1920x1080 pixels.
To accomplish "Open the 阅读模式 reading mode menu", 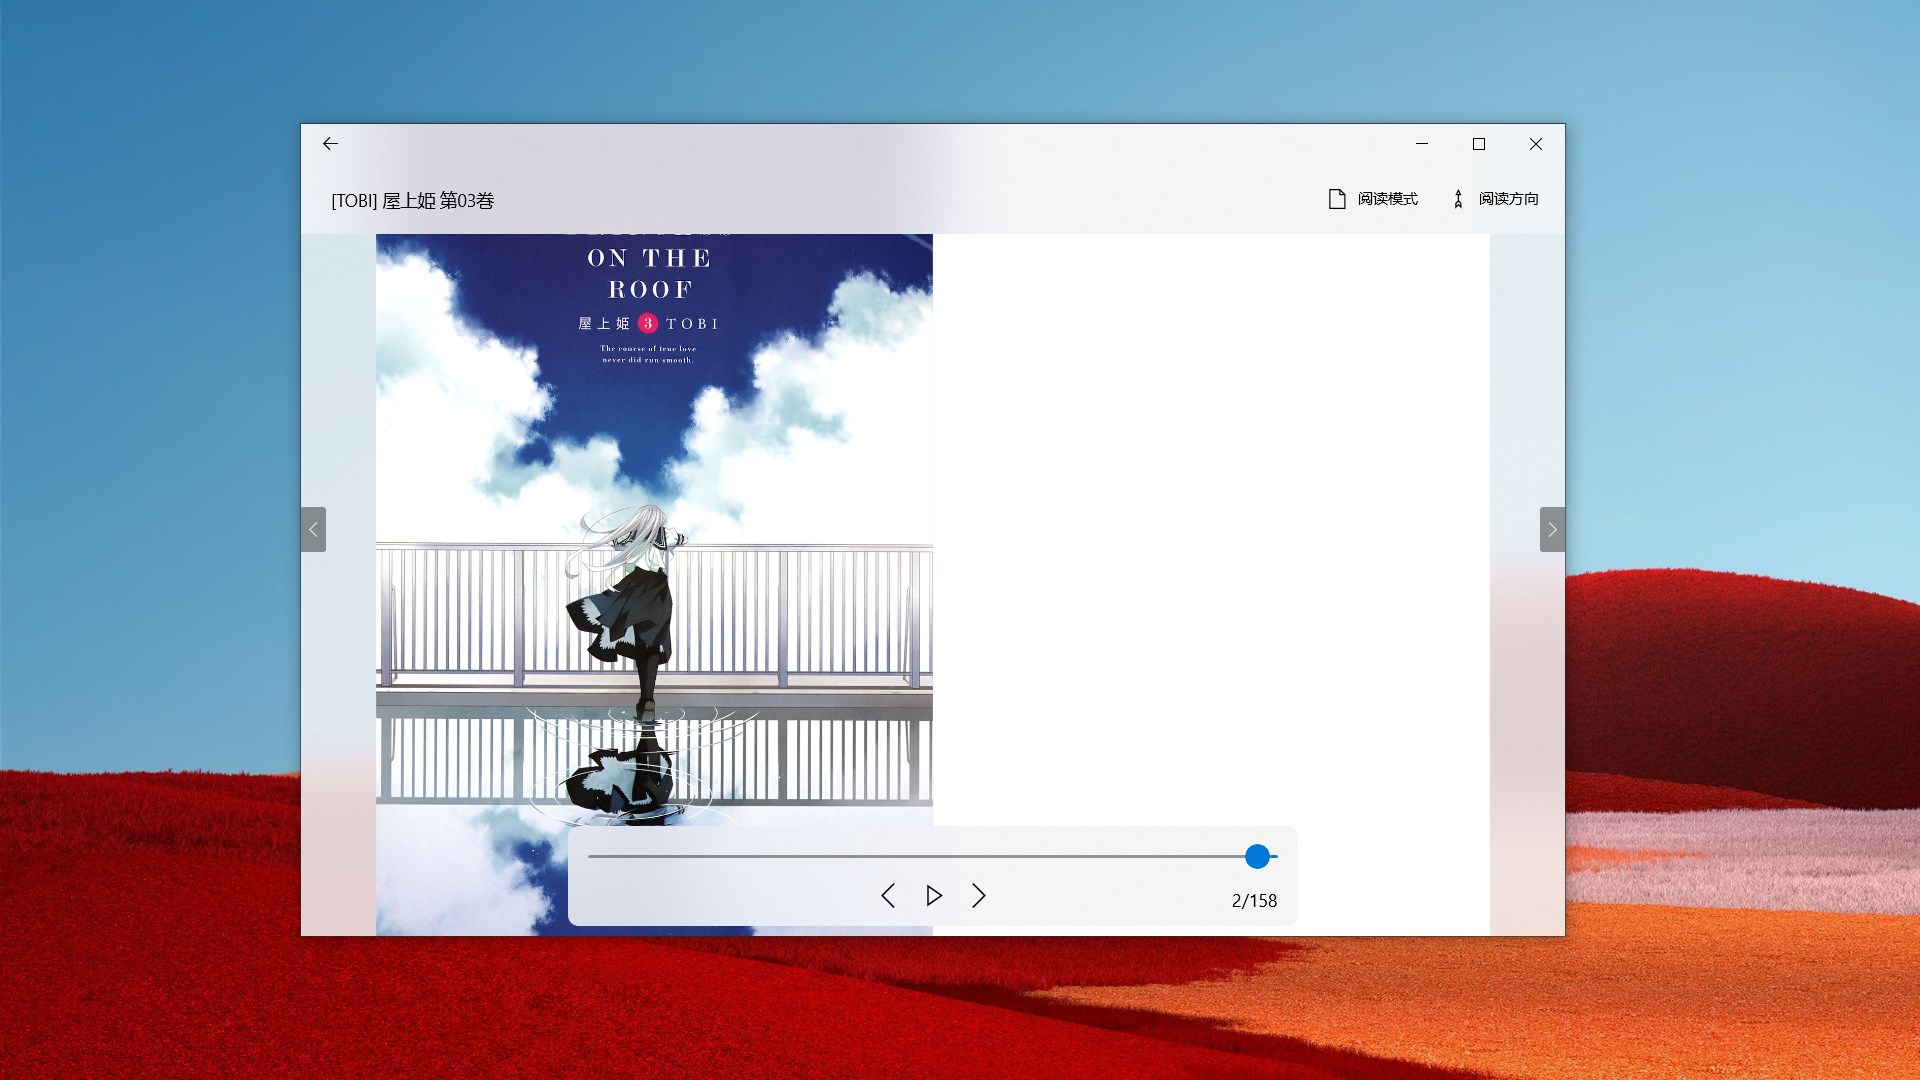I will (x=1387, y=199).
